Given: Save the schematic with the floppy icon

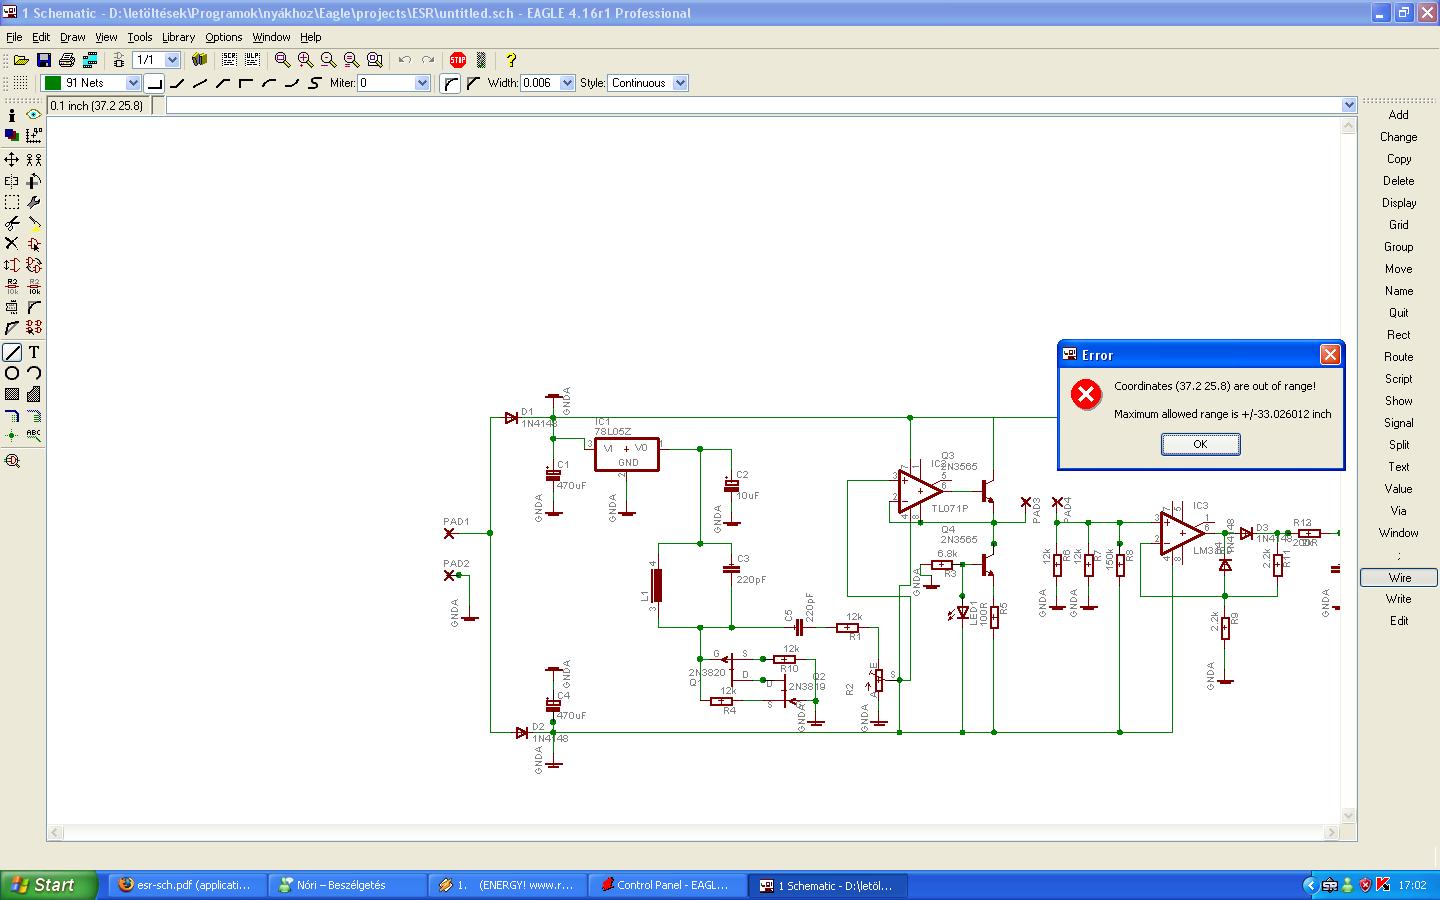Looking at the screenshot, I should (x=44, y=60).
